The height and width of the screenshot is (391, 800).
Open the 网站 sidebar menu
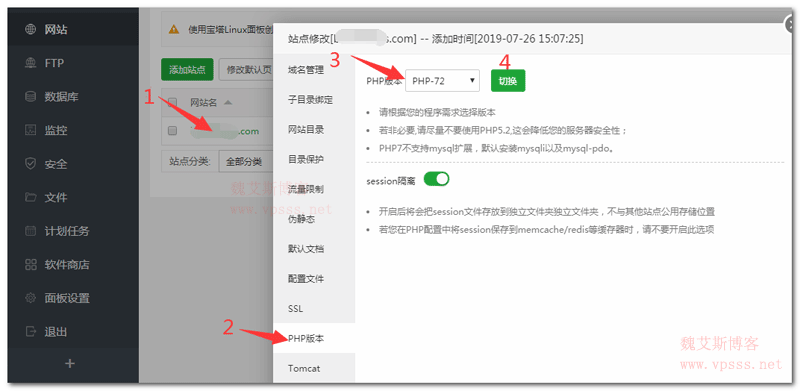pyautogui.click(x=73, y=30)
